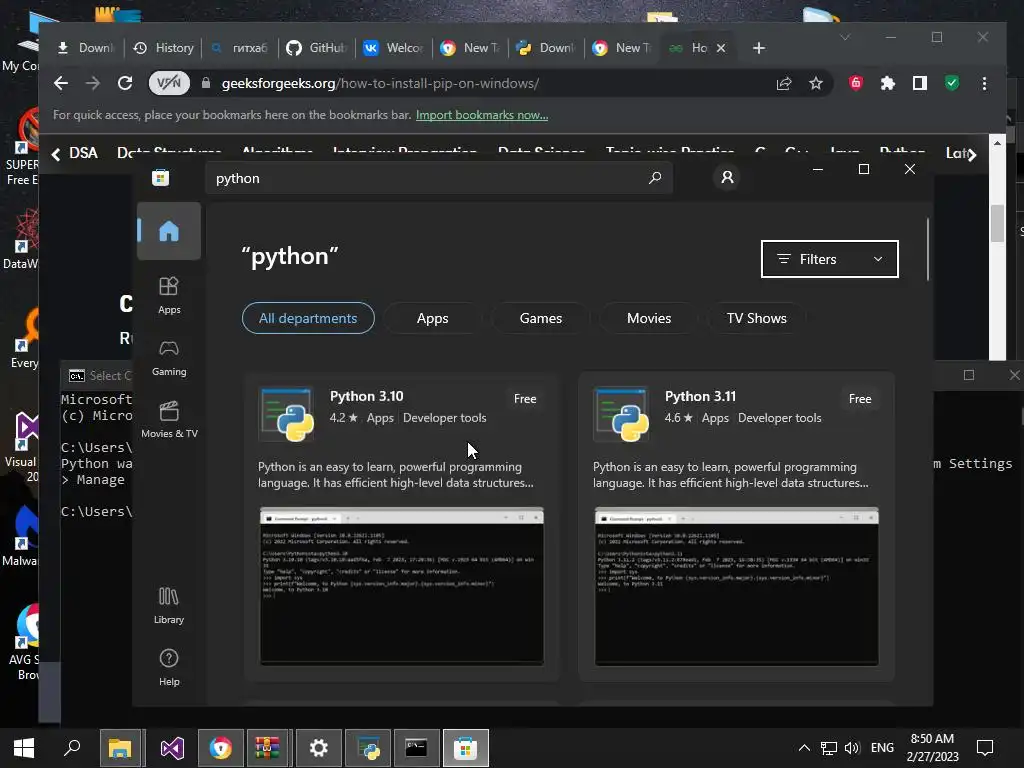The height and width of the screenshot is (768, 1024).
Task: Bookmark this page with the star icon
Action: [816, 83]
